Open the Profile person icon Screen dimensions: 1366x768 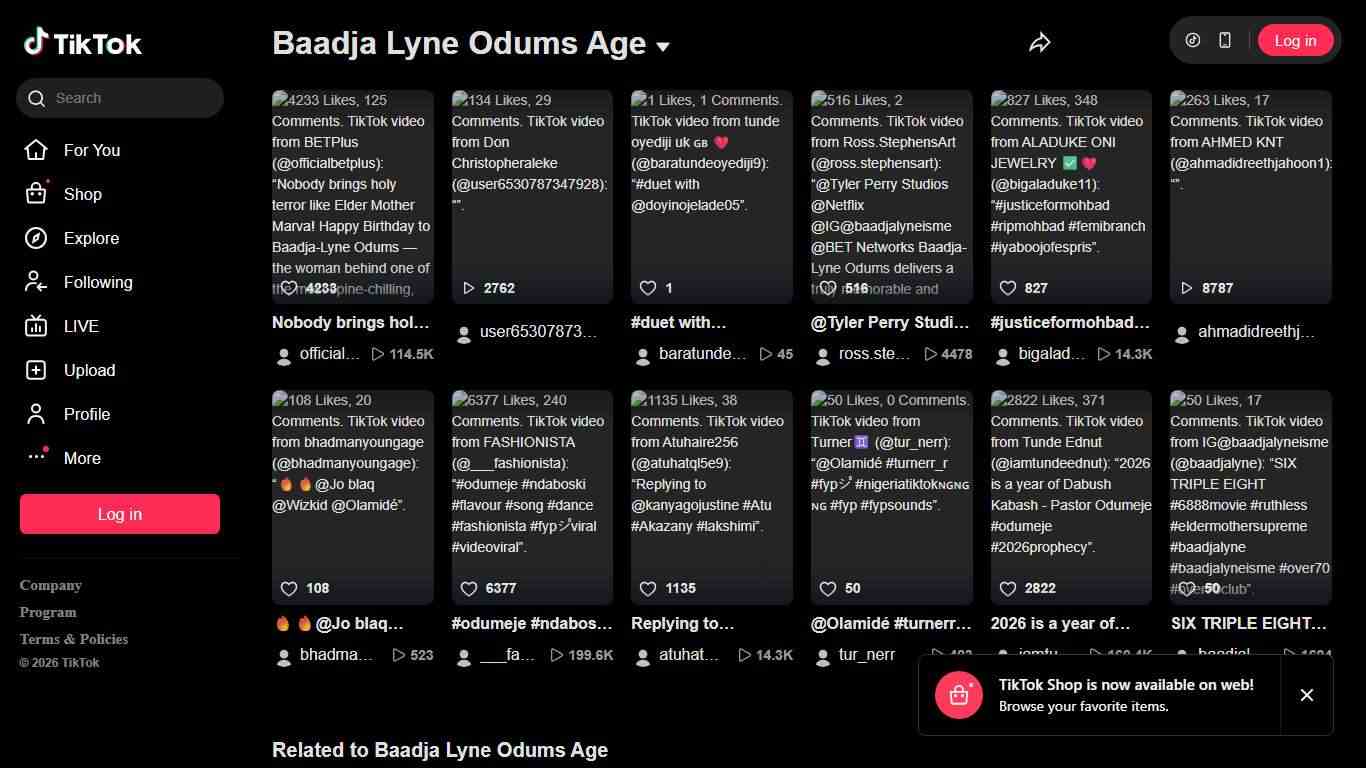(x=36, y=414)
